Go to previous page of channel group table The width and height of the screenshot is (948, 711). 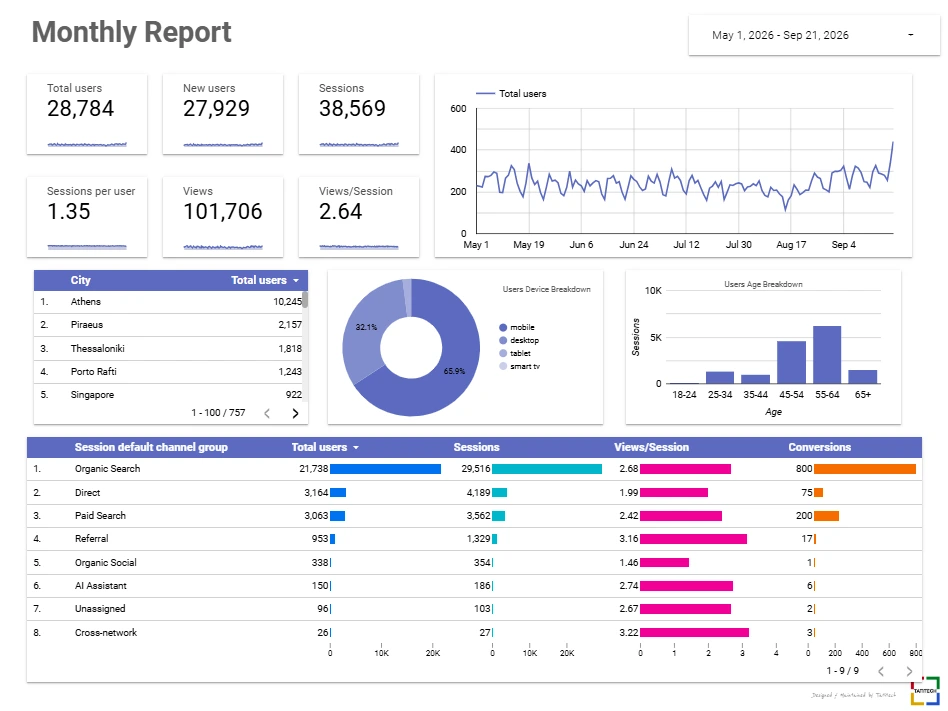[881, 671]
